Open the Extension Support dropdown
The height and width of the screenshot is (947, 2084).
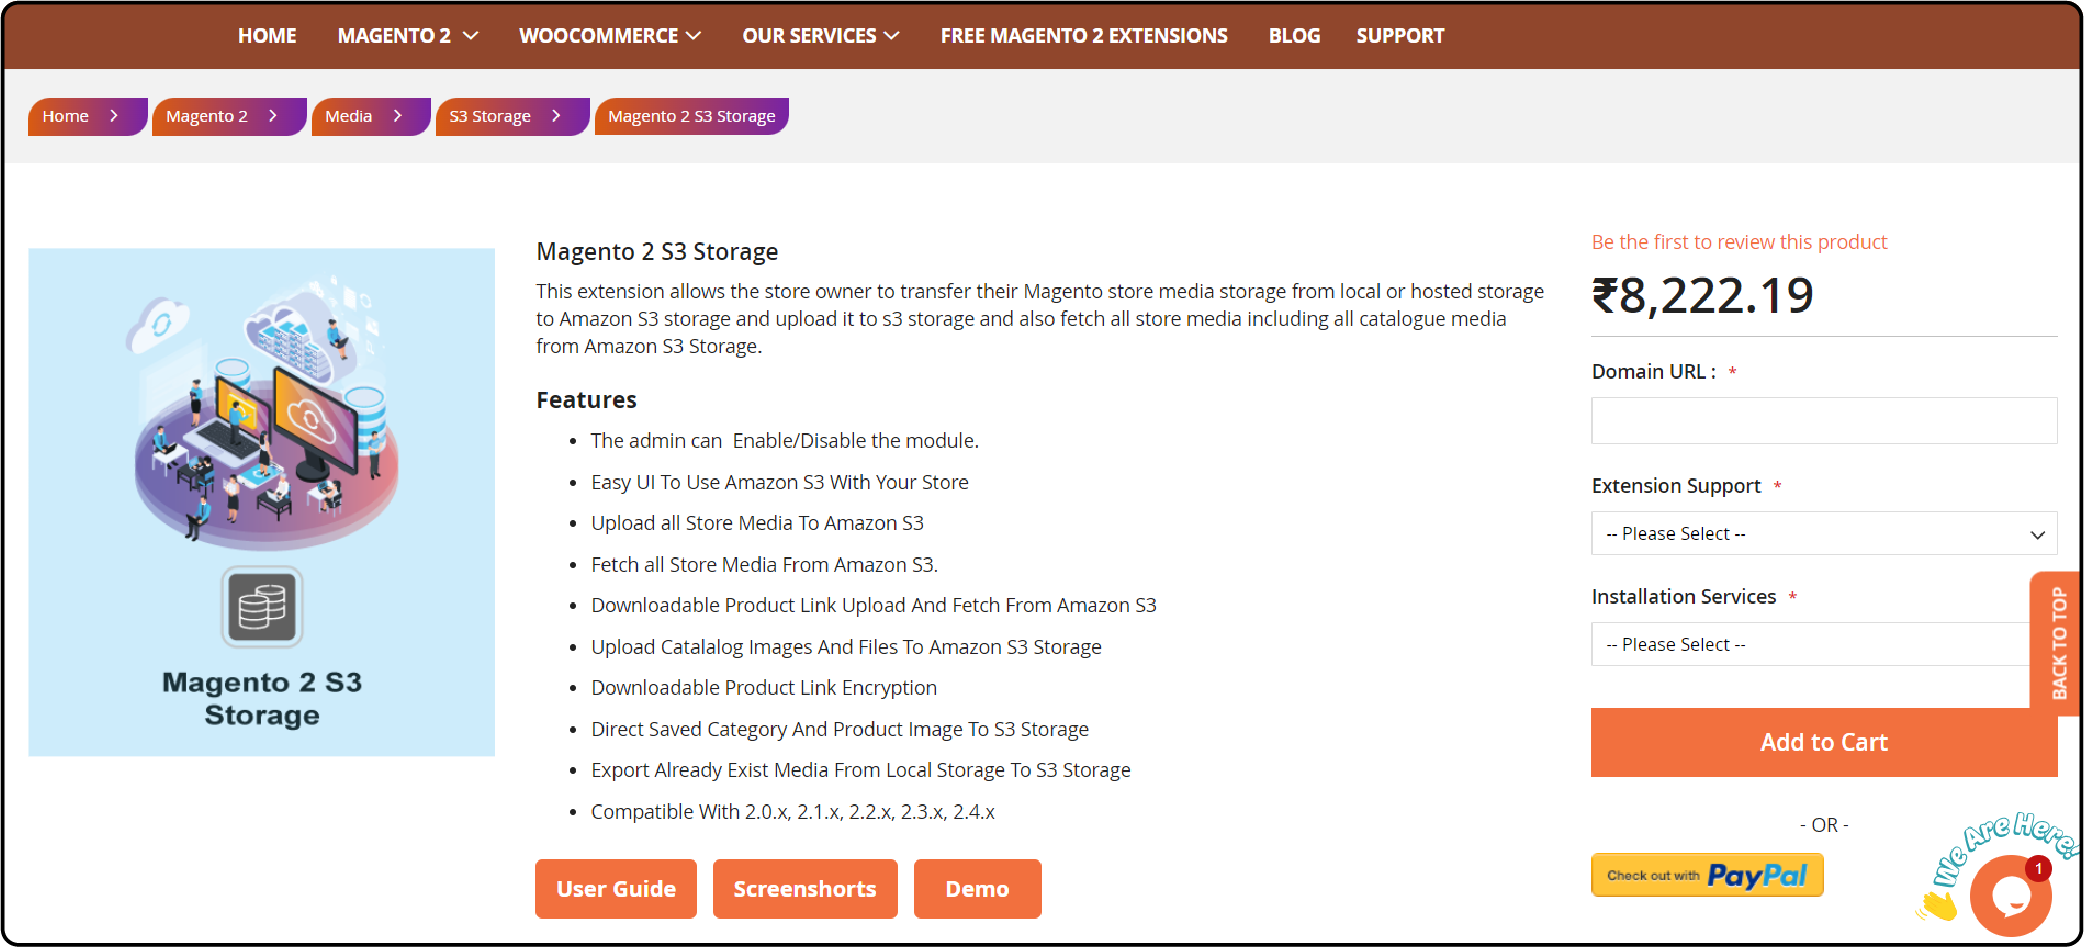click(x=1824, y=533)
